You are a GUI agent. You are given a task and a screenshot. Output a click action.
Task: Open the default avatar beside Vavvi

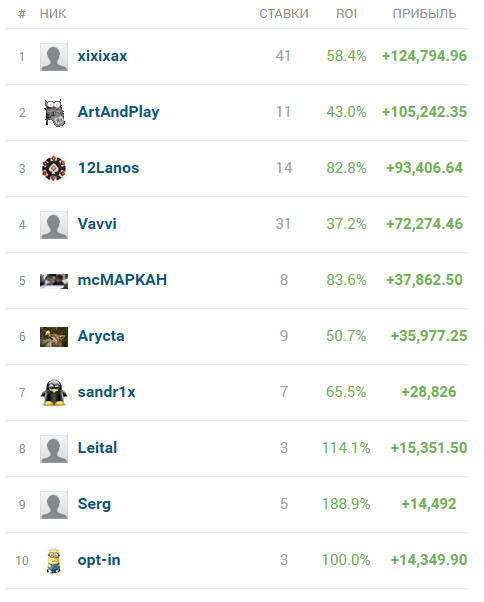(54, 225)
